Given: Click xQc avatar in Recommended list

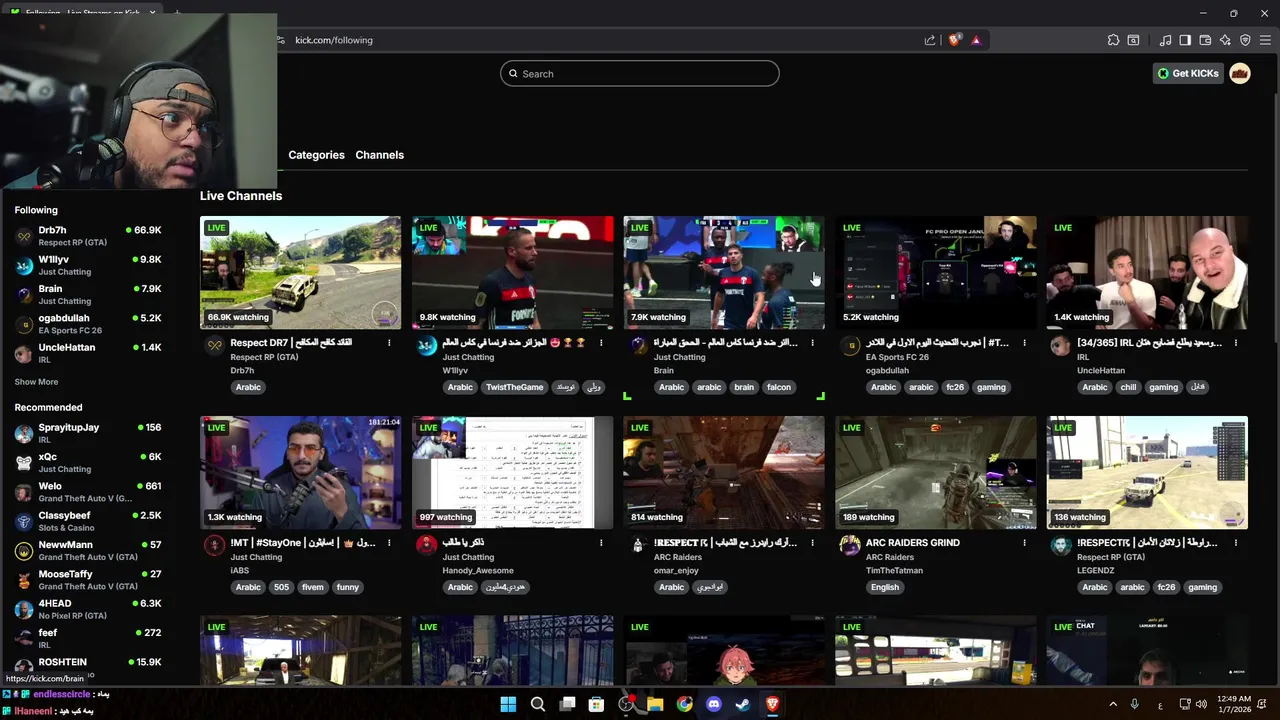Looking at the screenshot, I should point(24,463).
